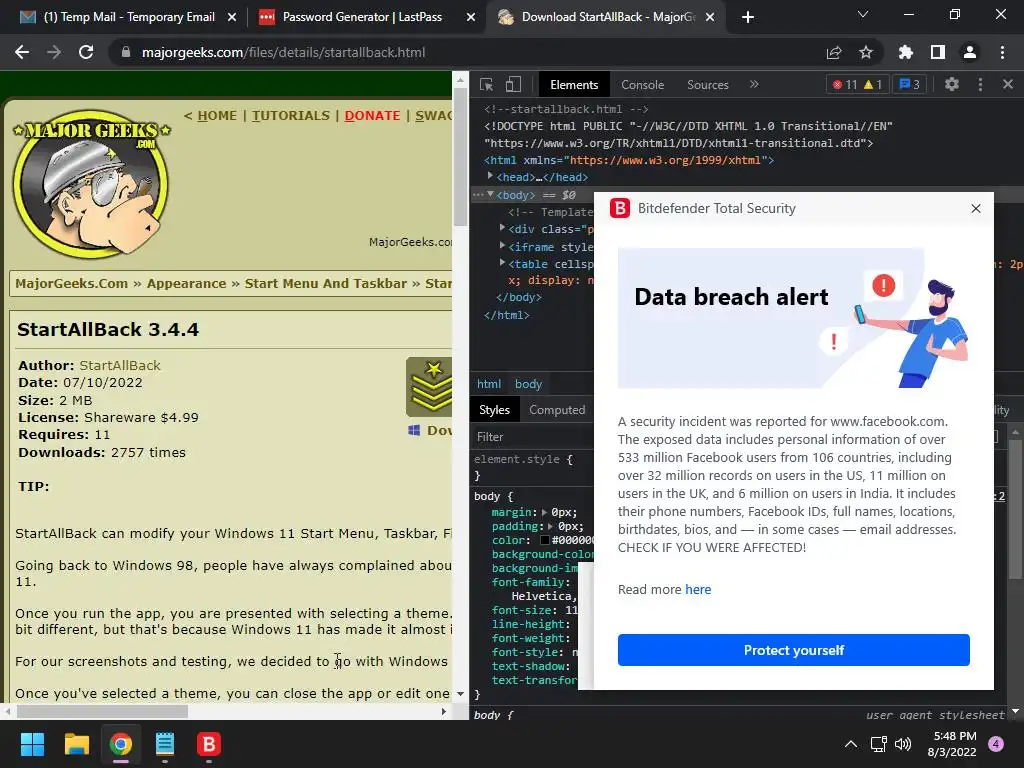Image resolution: width=1024 pixels, height=768 pixels.
Task: Open the Windows Start menu
Action: [x=32, y=744]
